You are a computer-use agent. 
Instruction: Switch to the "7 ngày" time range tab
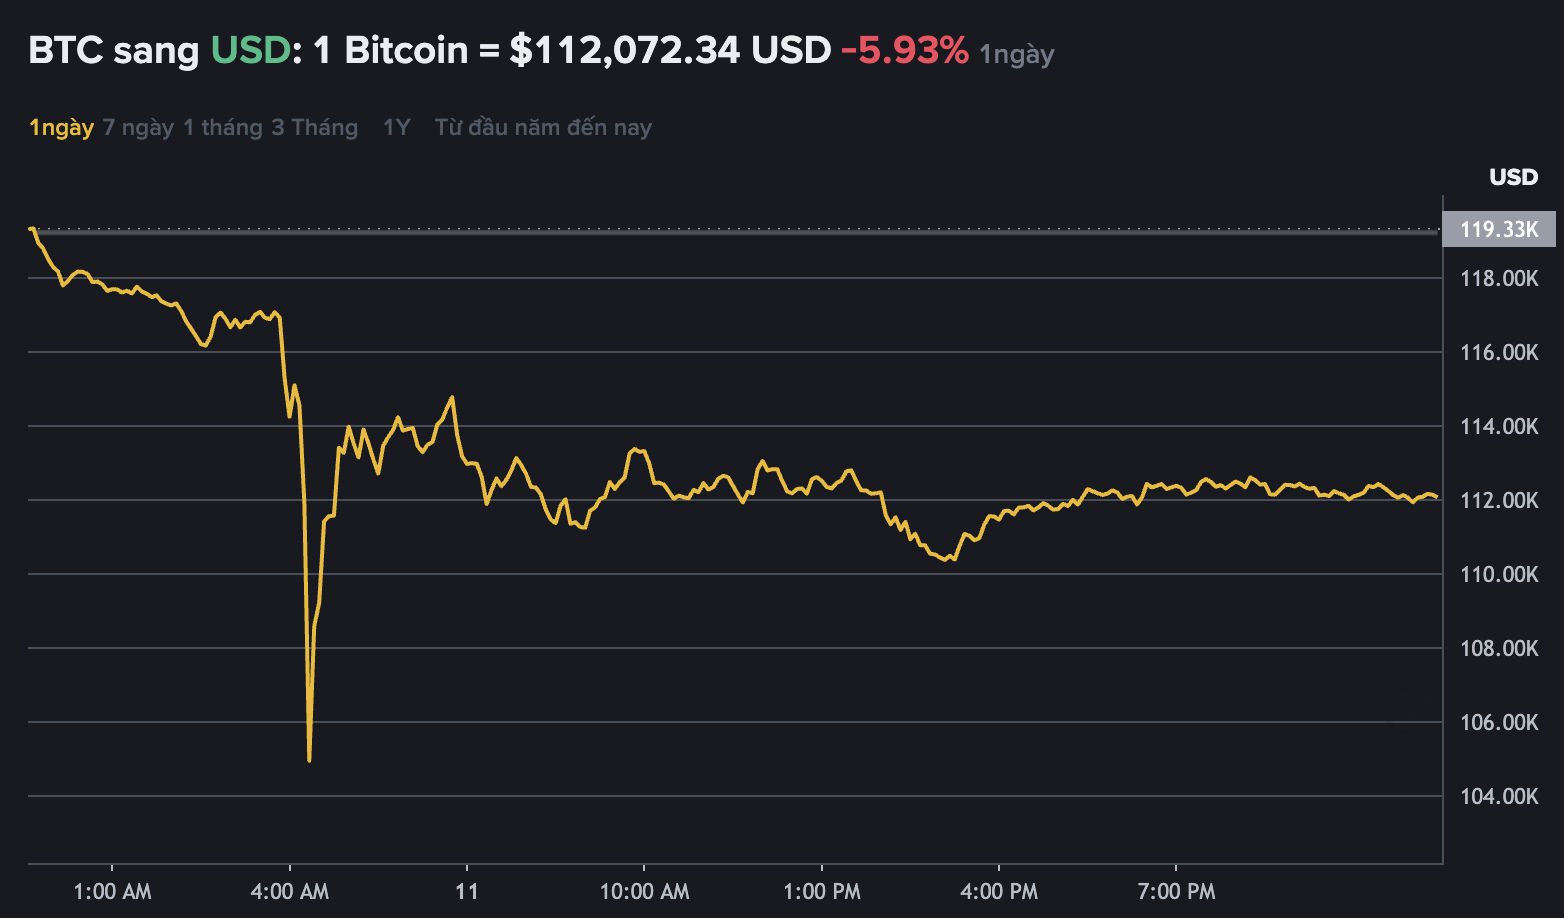point(137,127)
